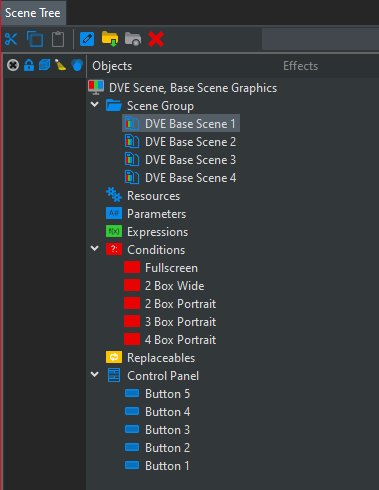The image size is (379, 490).
Task: Click the Button 2 blue icon
Action: click(x=132, y=447)
